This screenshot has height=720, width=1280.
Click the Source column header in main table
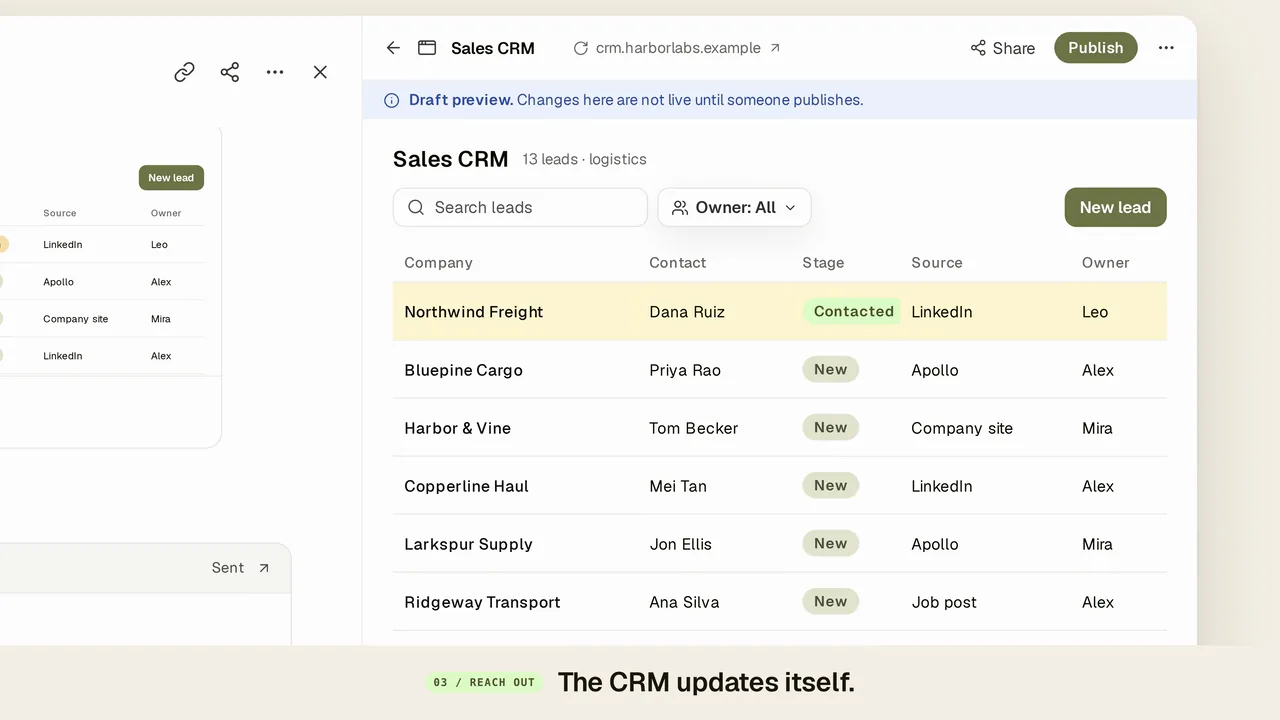937,263
